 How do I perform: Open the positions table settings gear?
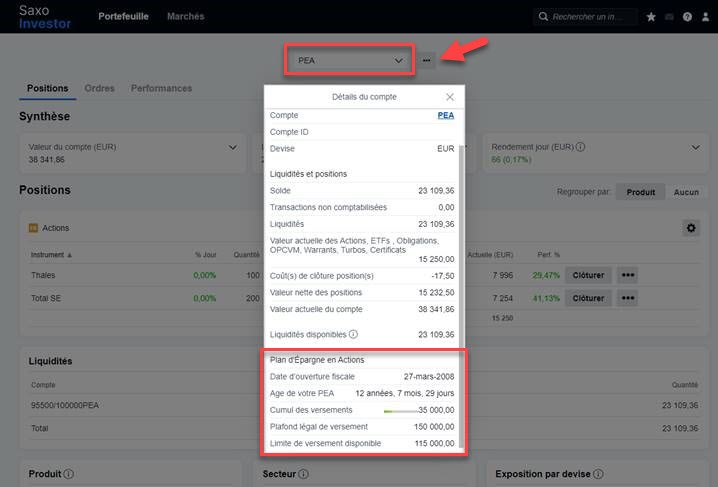(691, 228)
